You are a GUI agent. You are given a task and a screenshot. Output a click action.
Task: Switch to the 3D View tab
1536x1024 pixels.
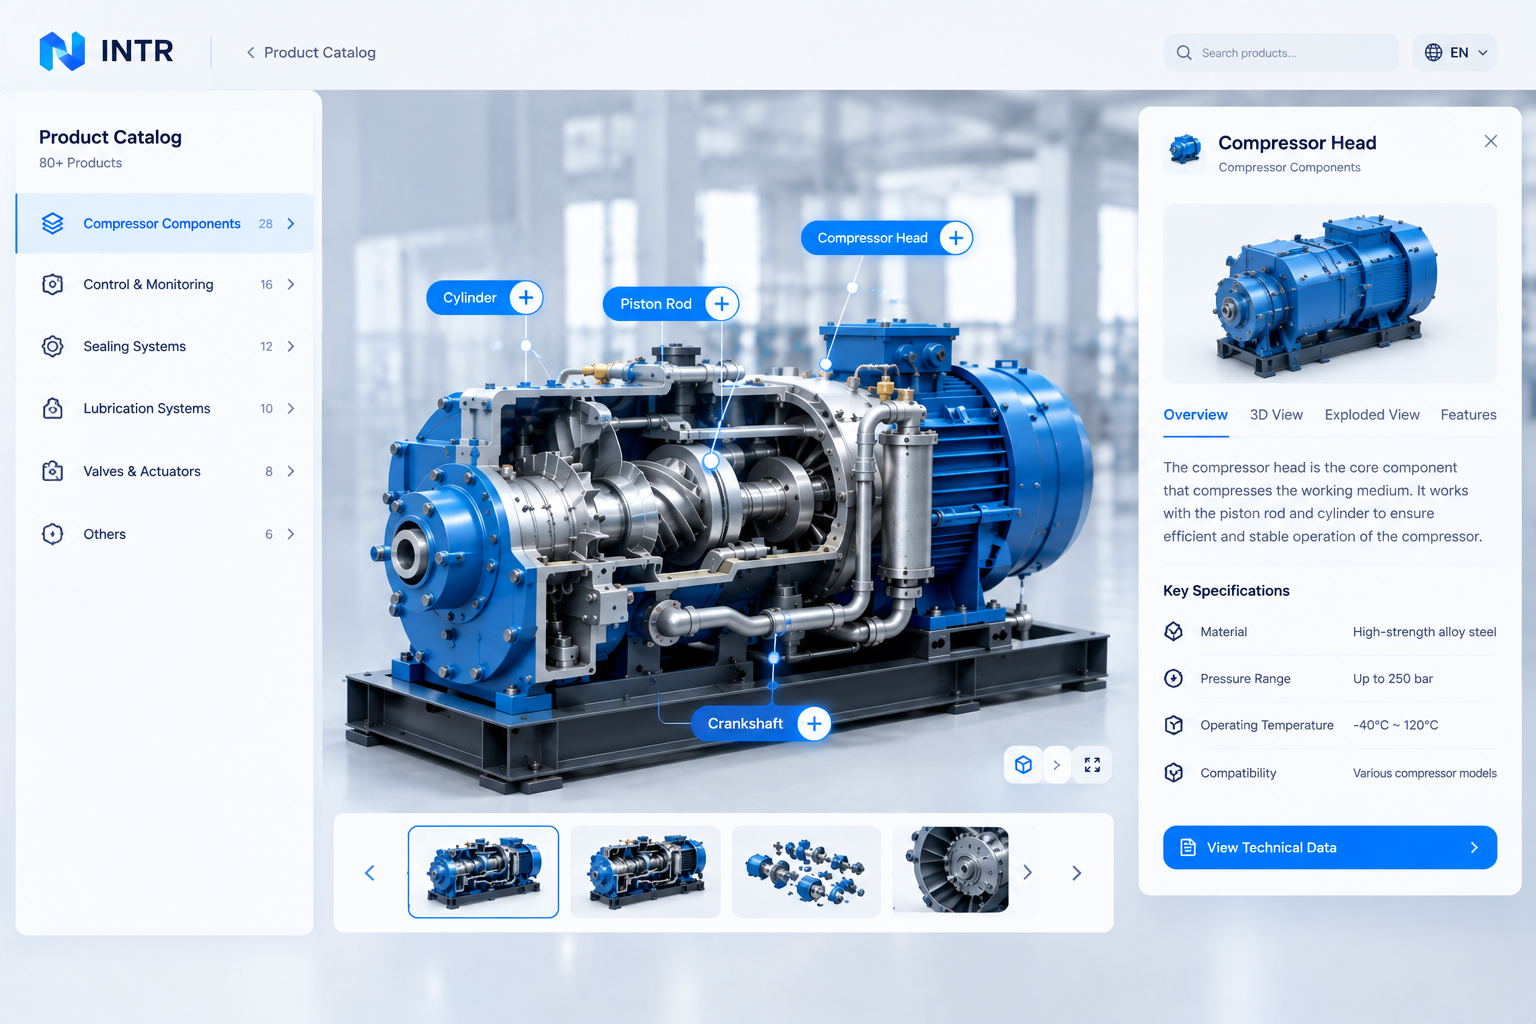pos(1276,415)
